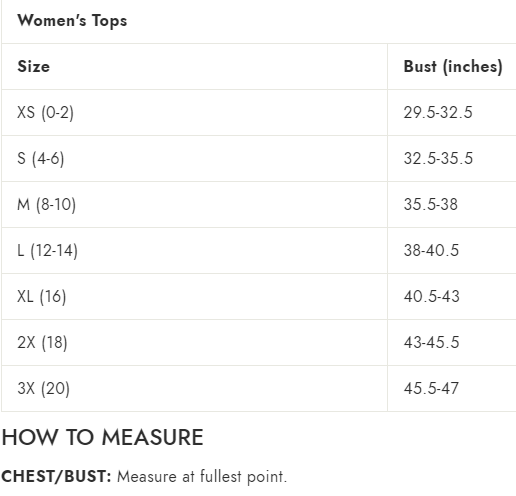516x496 pixels.
Task: Click the 3X (20) size cell
Action: point(43,388)
